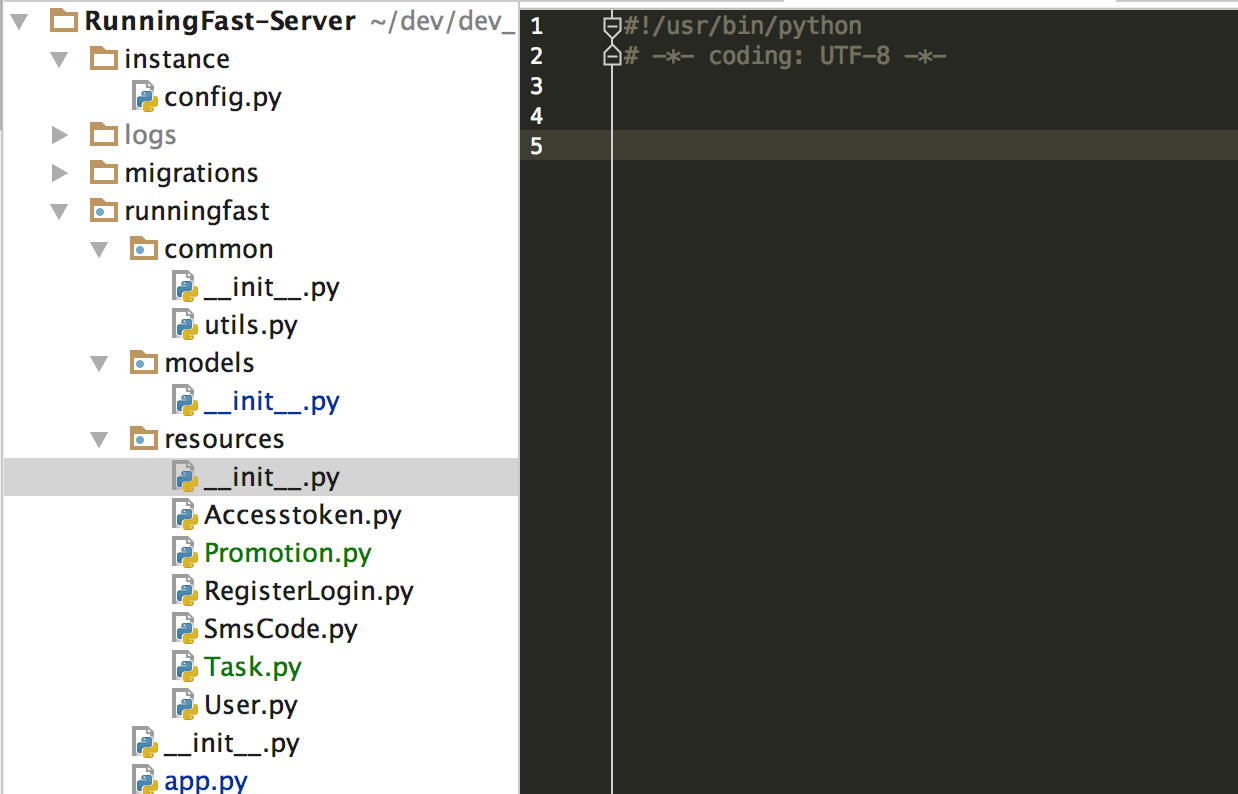Screen dimensions: 1238x794
Task: Click the Promotion.py file icon
Action: point(185,553)
